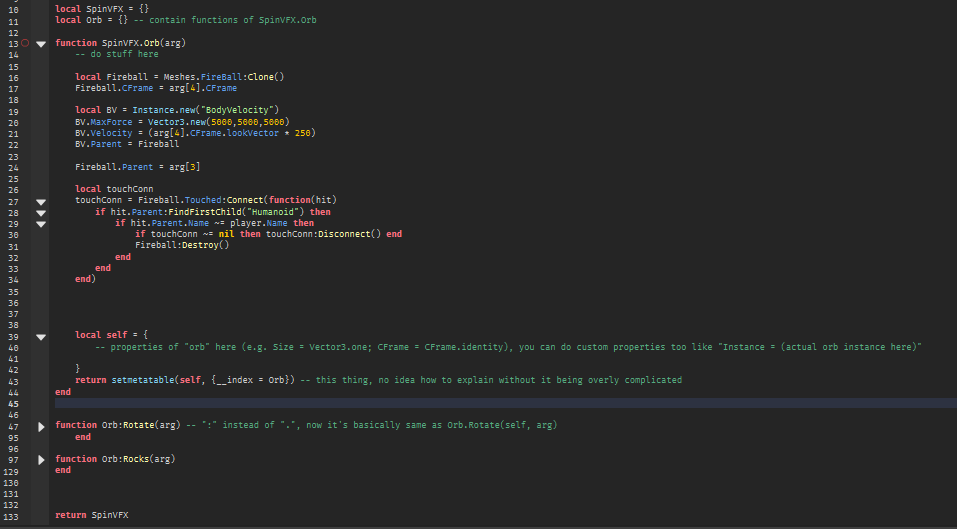The image size is (957, 529).
Task: Click the 'properties of "orb" here' comment
Action: [x=173, y=347]
